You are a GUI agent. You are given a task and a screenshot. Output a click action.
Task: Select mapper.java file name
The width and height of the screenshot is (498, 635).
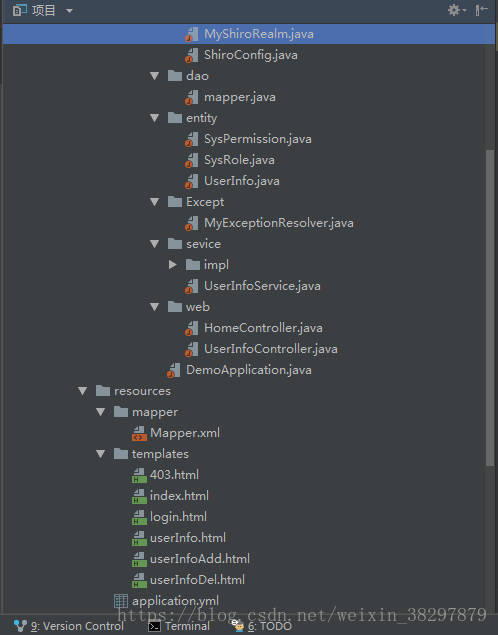coord(240,97)
